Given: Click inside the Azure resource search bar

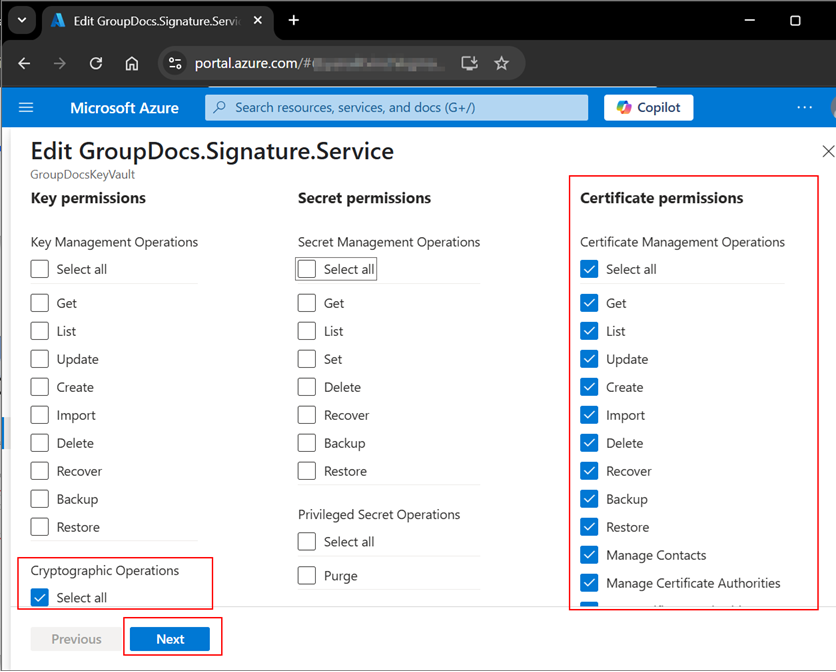Looking at the screenshot, I should [x=395, y=107].
